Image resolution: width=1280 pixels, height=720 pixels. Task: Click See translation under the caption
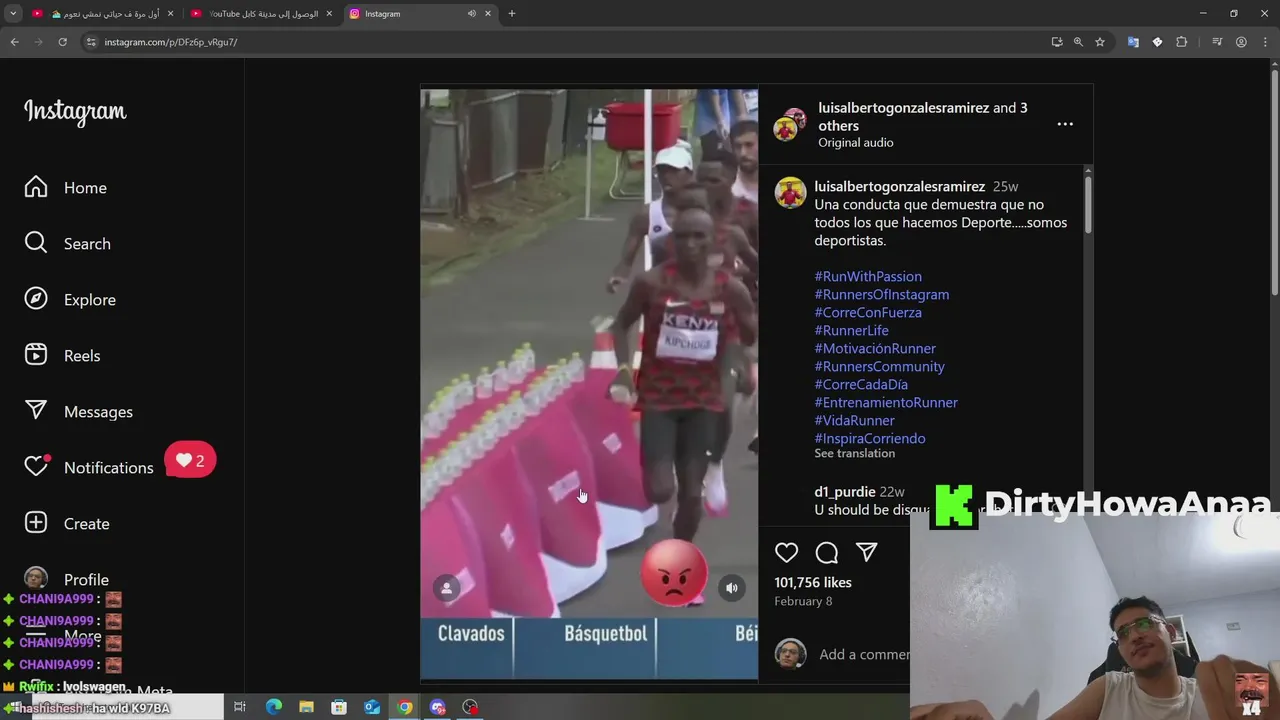[x=854, y=453]
